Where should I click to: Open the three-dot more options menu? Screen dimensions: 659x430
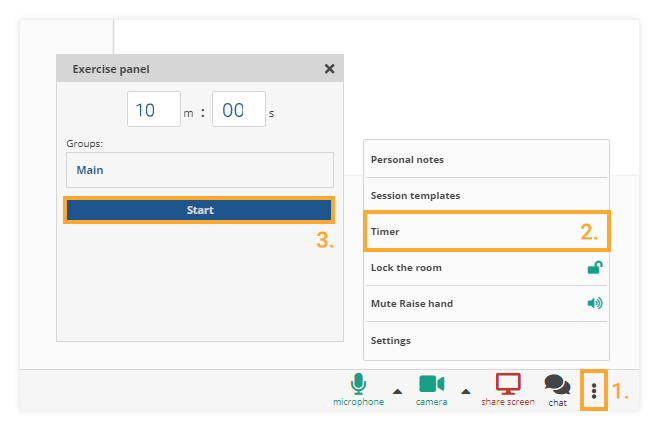(x=594, y=391)
